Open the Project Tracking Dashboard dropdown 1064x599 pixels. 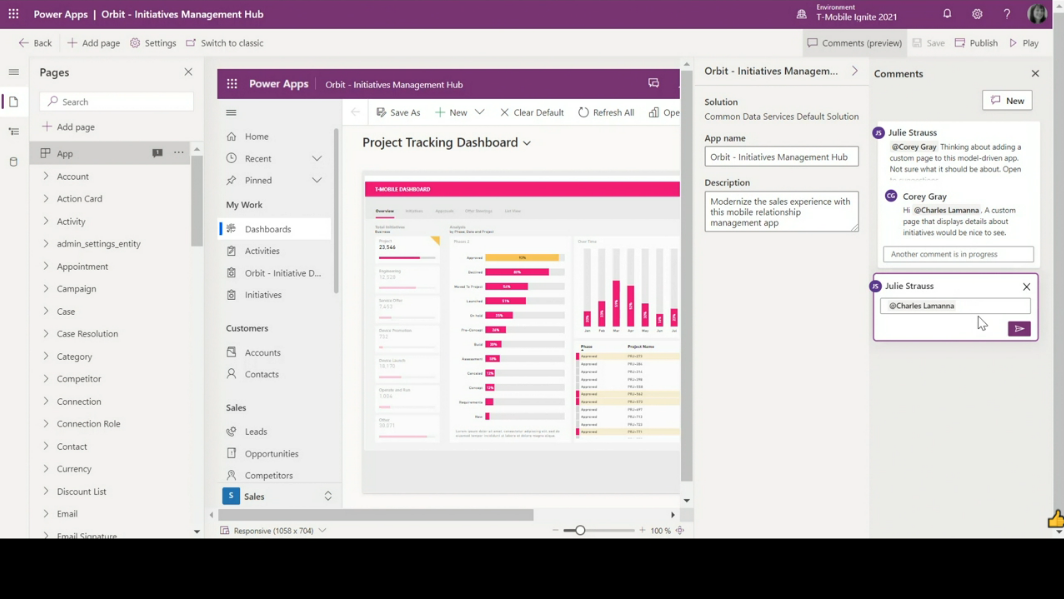[527, 143]
